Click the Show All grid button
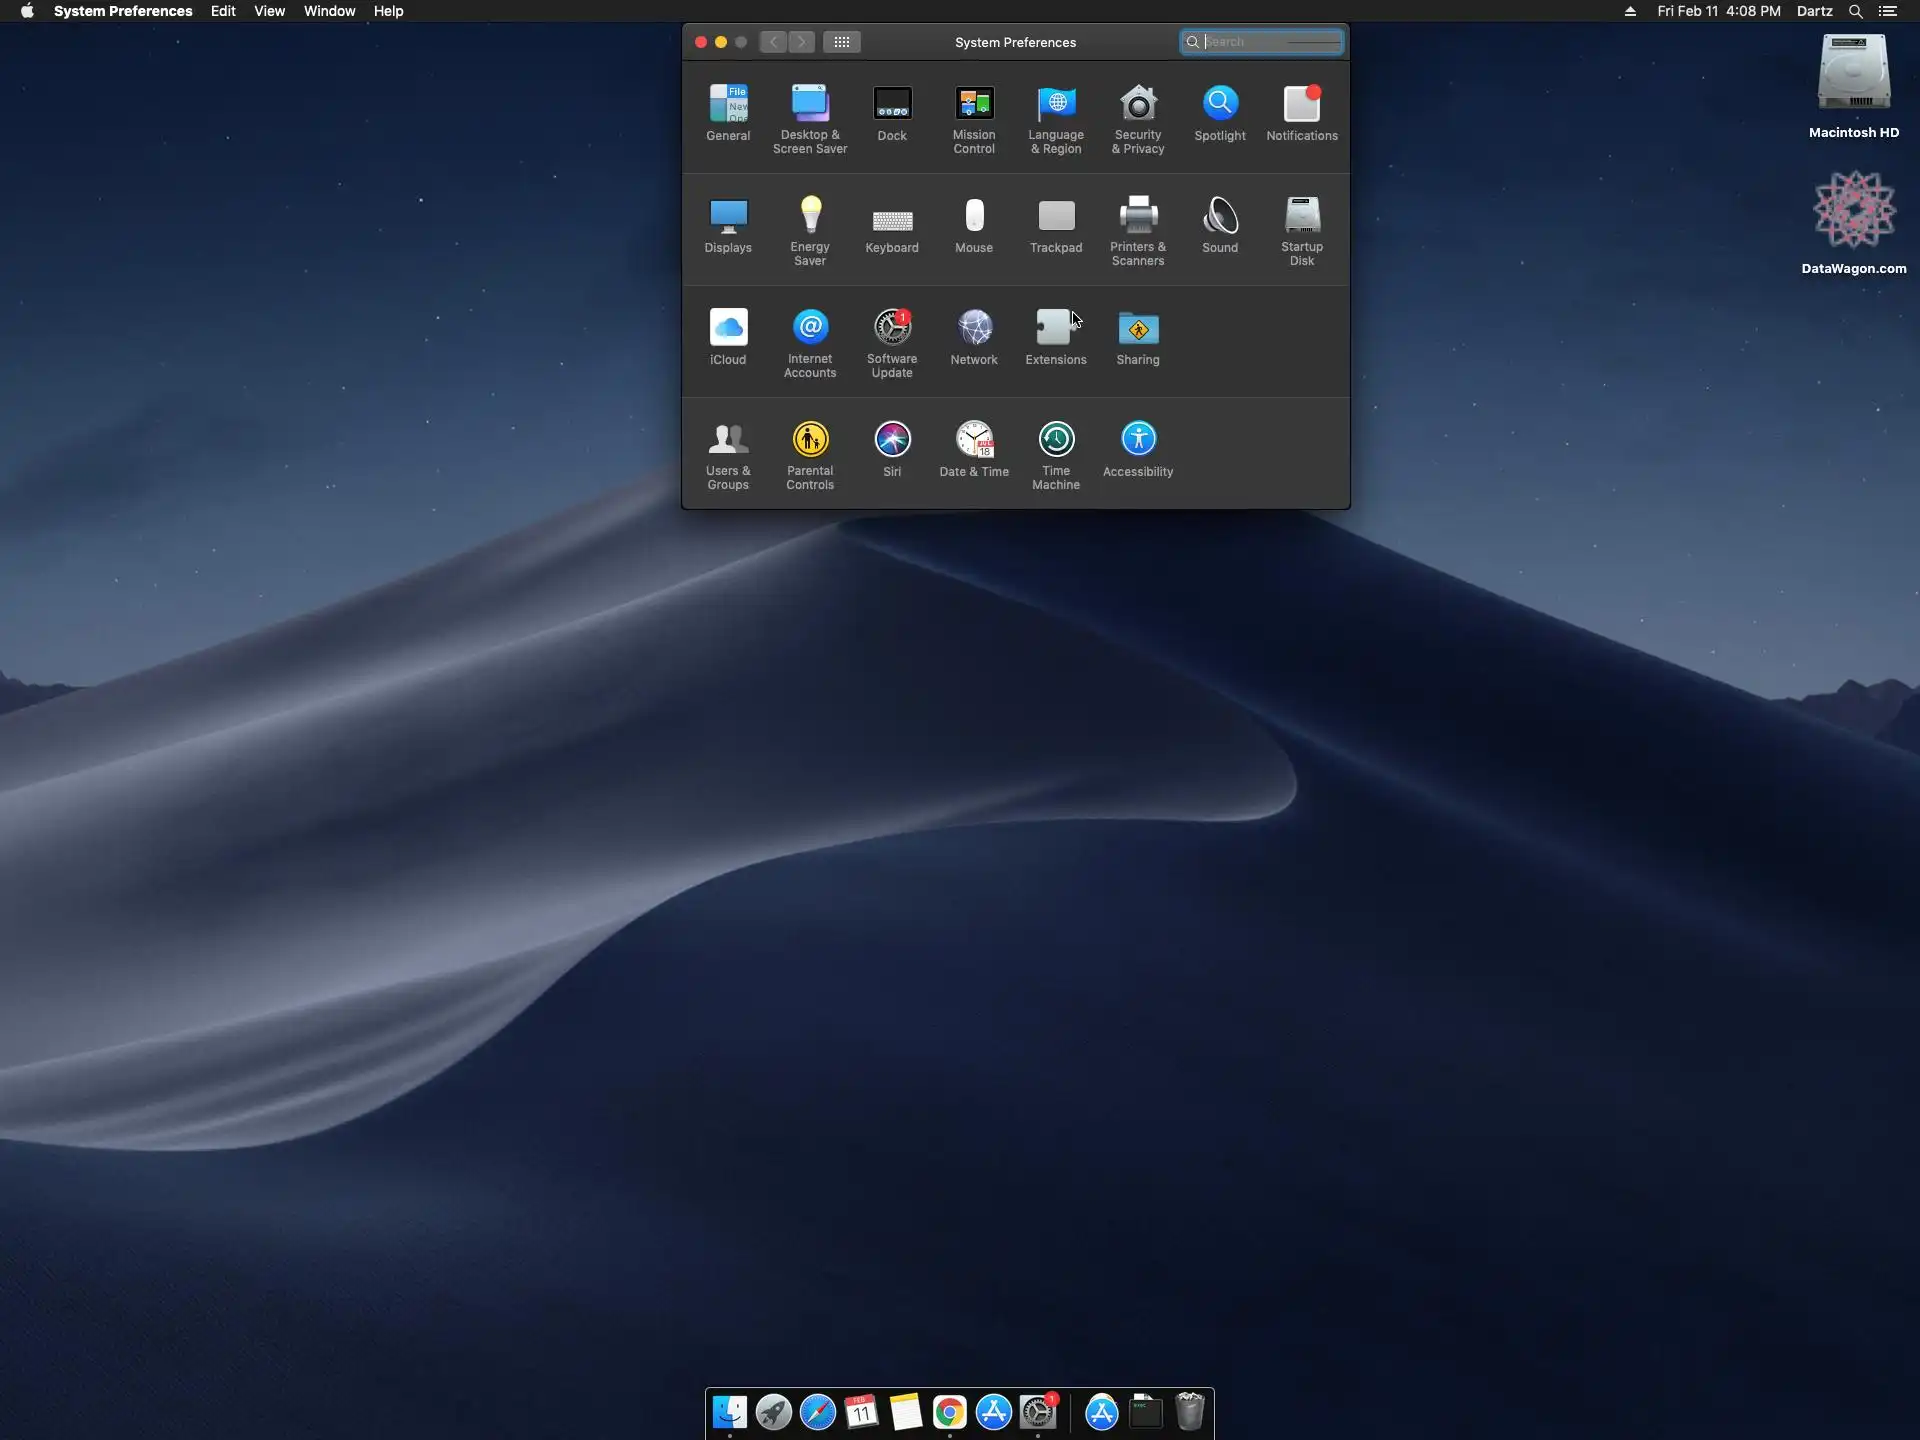Screen dimensions: 1920x1440 [842, 42]
